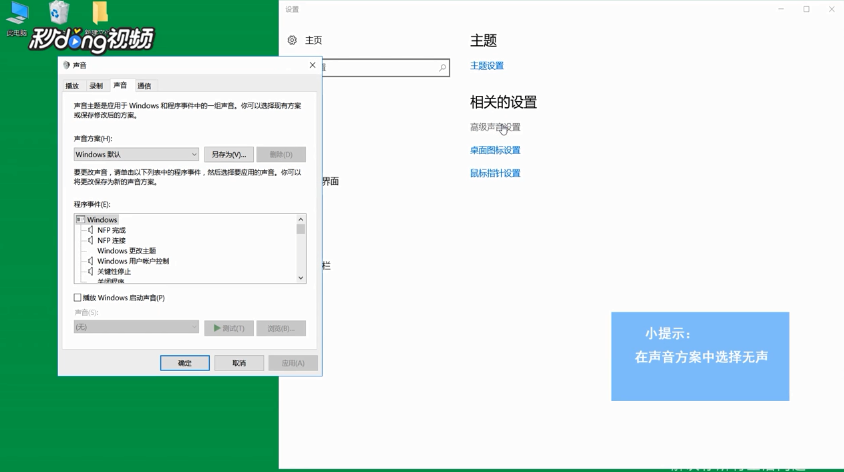
Task: Select the Recycle Bin desktop icon
Action: [59, 13]
